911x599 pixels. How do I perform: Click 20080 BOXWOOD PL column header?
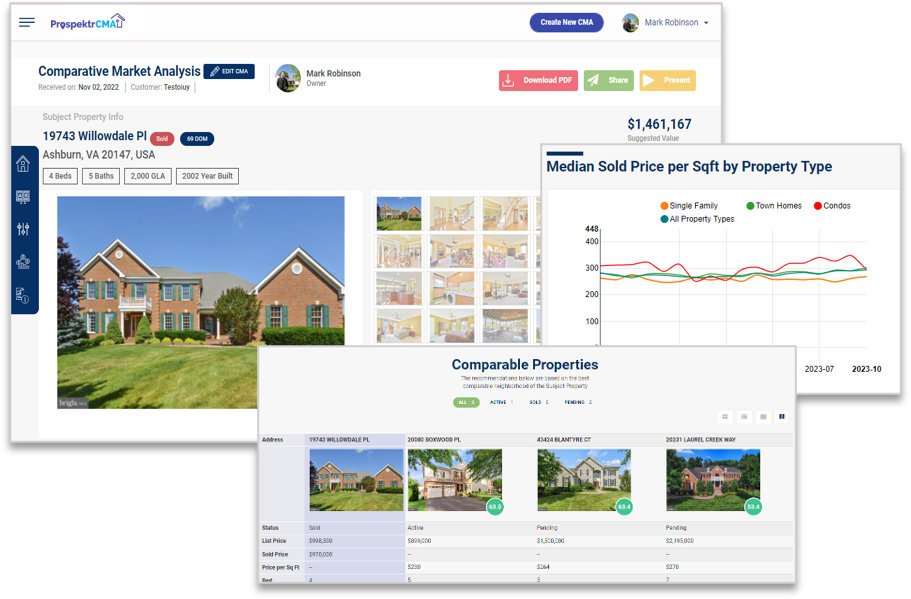point(434,440)
